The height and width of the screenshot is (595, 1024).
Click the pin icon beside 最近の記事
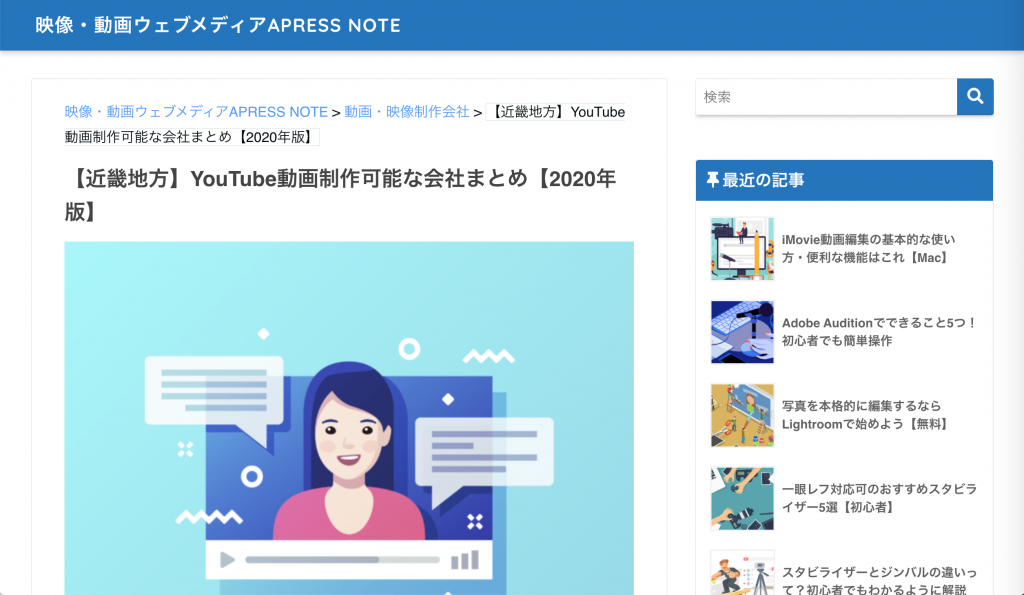pyautogui.click(x=712, y=180)
